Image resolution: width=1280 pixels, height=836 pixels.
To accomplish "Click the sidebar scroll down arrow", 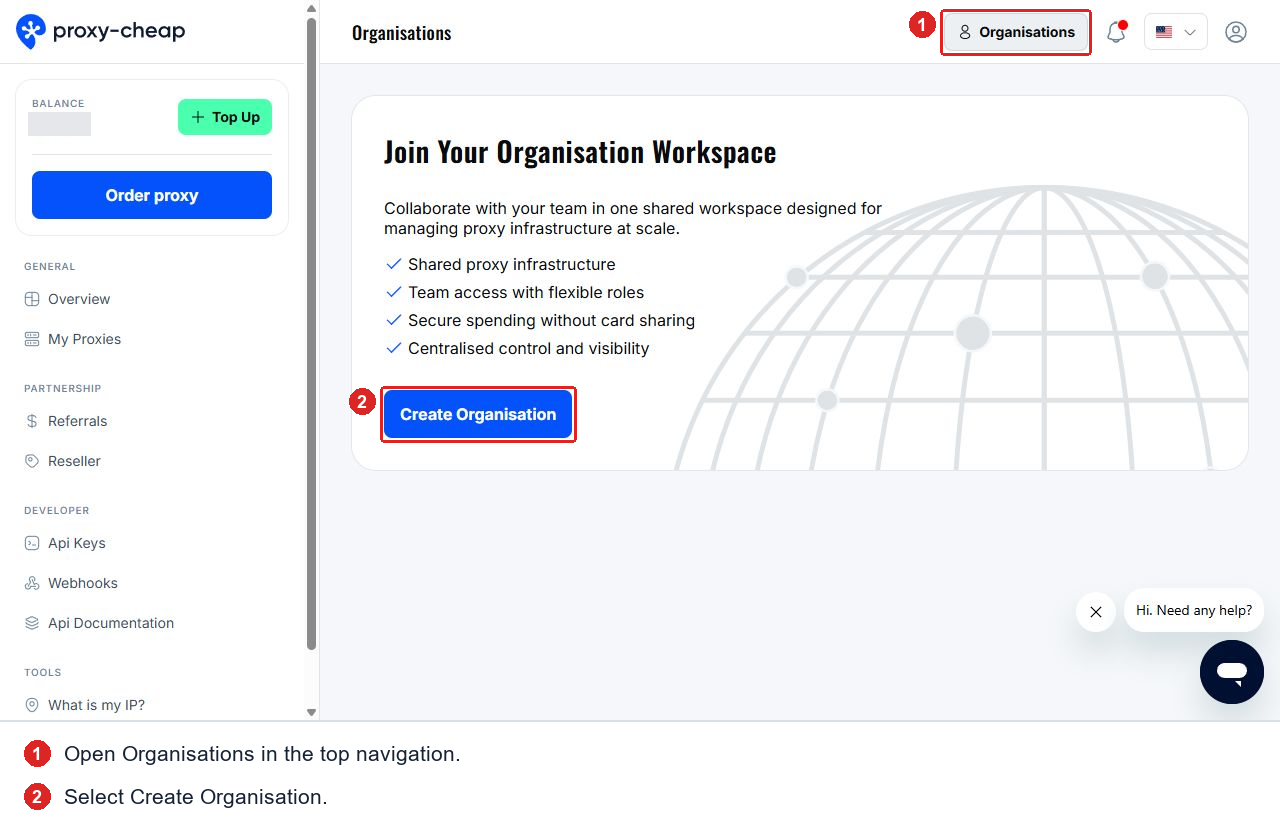I will click(311, 712).
